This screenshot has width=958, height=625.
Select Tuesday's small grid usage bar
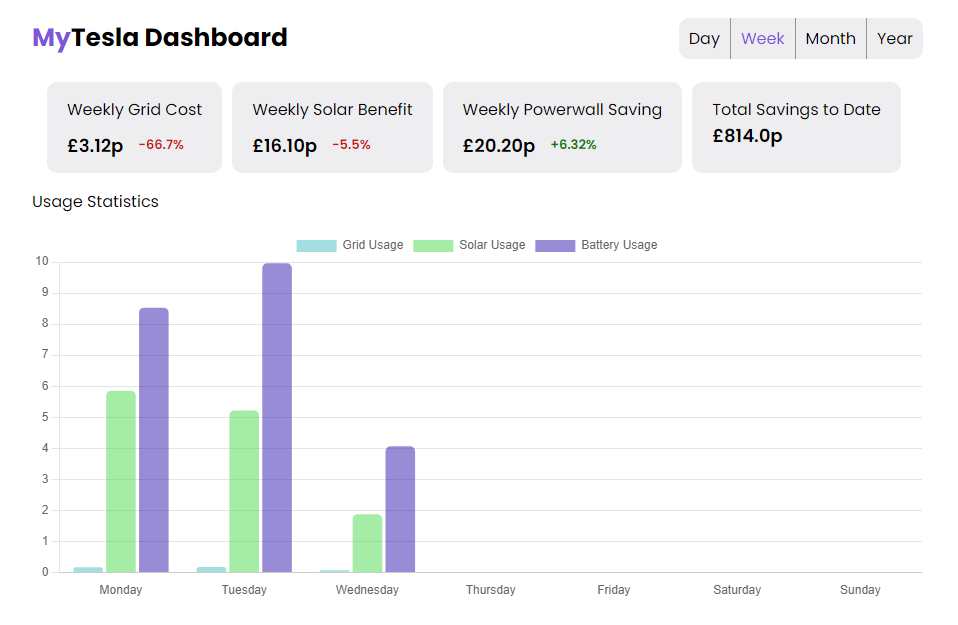(211, 570)
